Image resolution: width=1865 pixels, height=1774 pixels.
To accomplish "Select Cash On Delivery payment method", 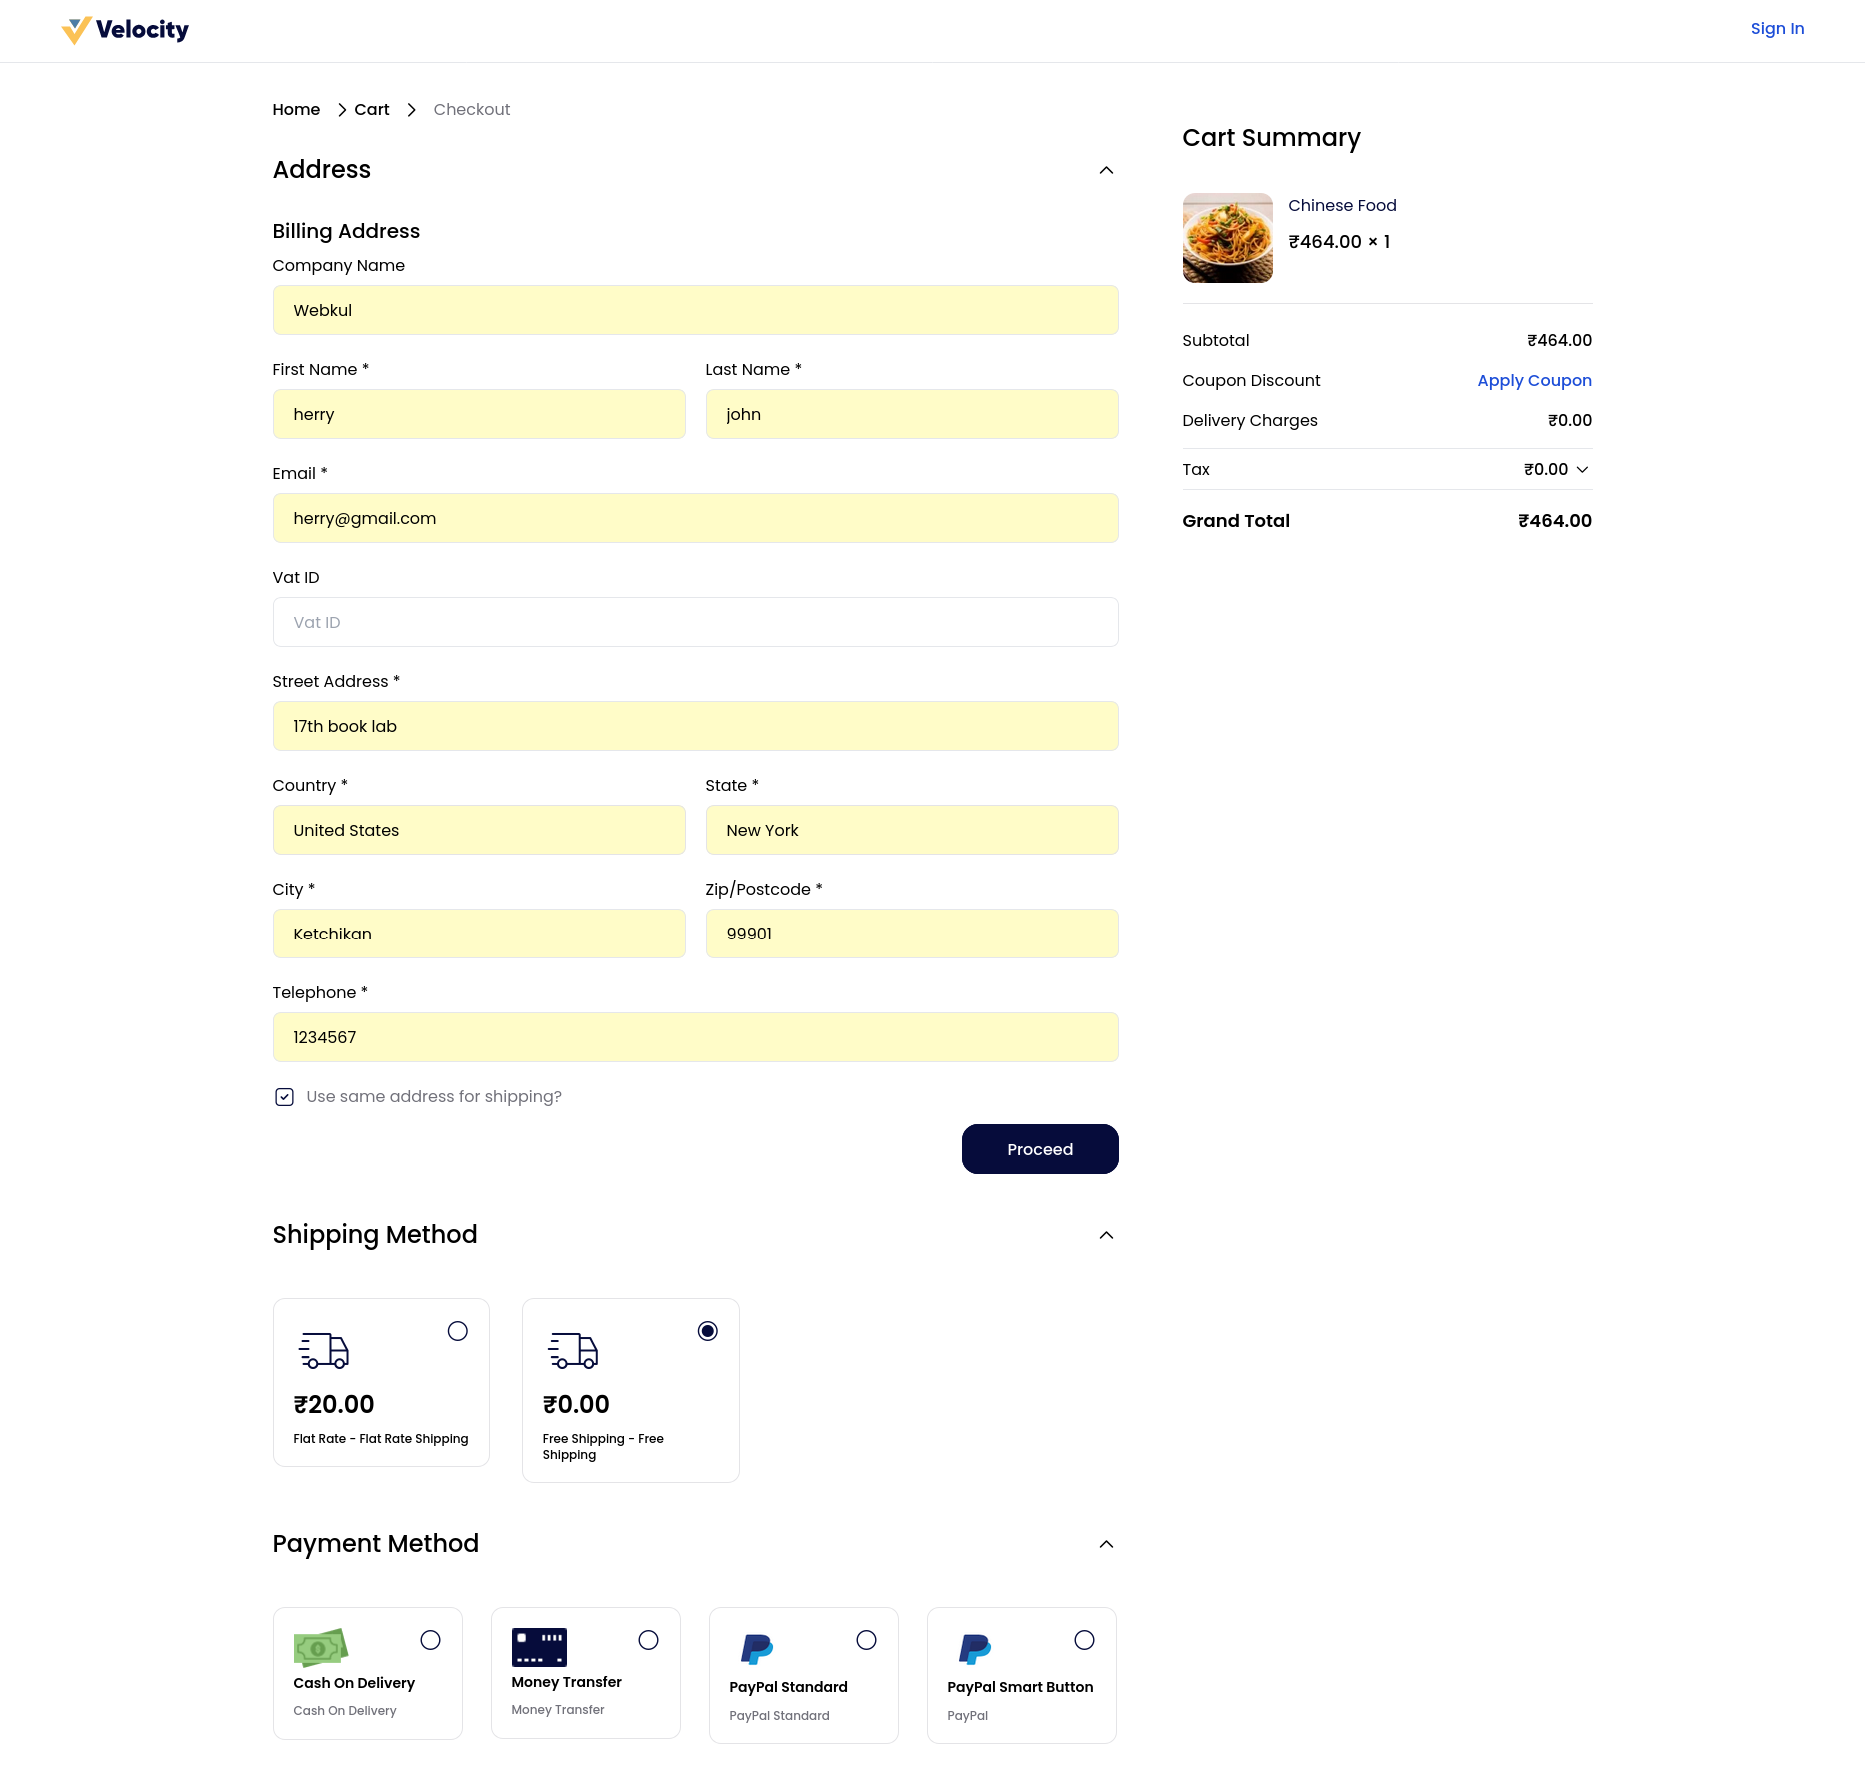I will (x=430, y=1640).
